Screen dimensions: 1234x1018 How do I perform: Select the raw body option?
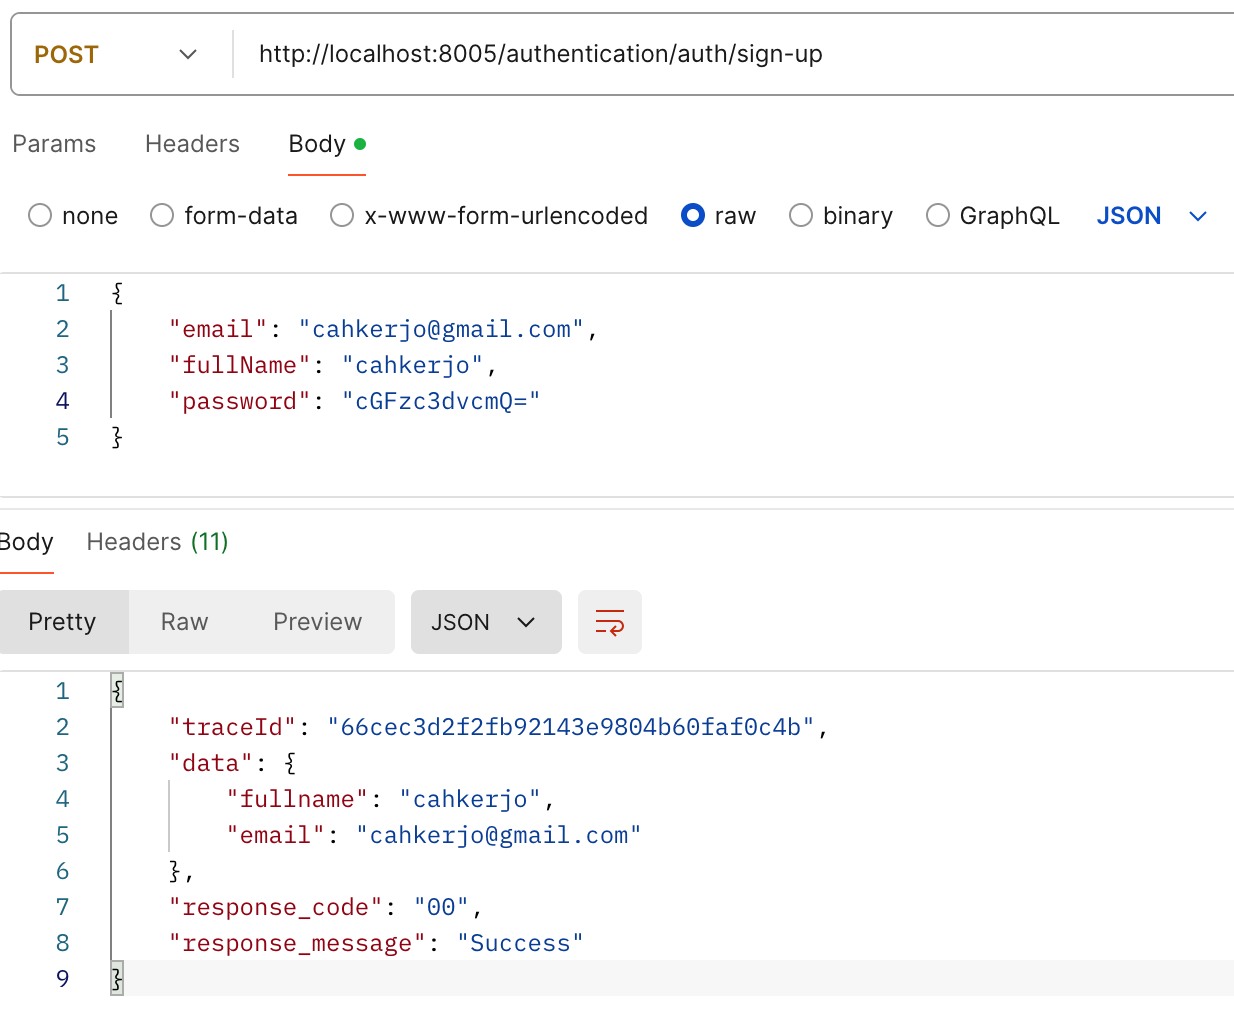[718, 216]
